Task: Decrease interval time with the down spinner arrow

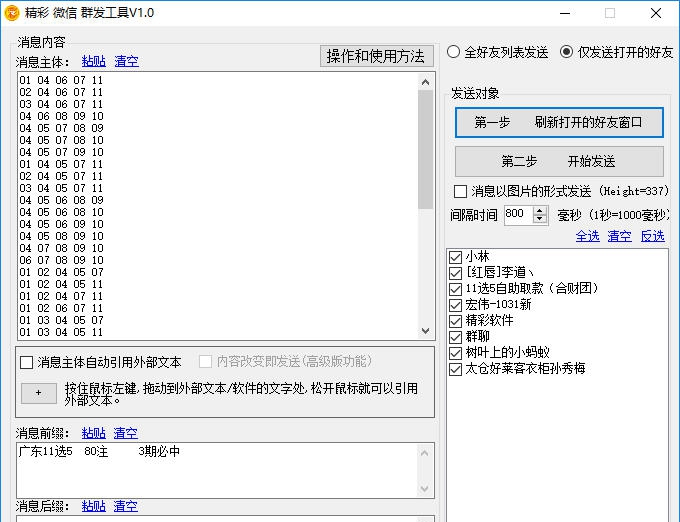Action: 539,219
